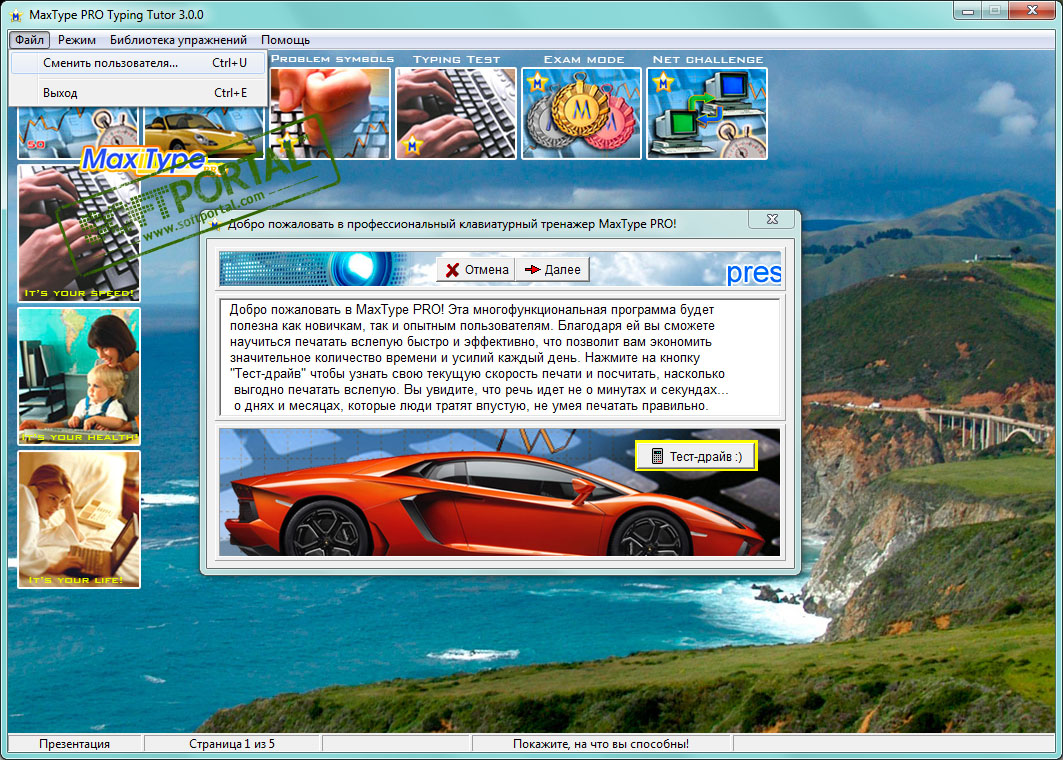Close the MaxType PRO Typing Tutor window
1063x760 pixels.
tap(1032, 11)
